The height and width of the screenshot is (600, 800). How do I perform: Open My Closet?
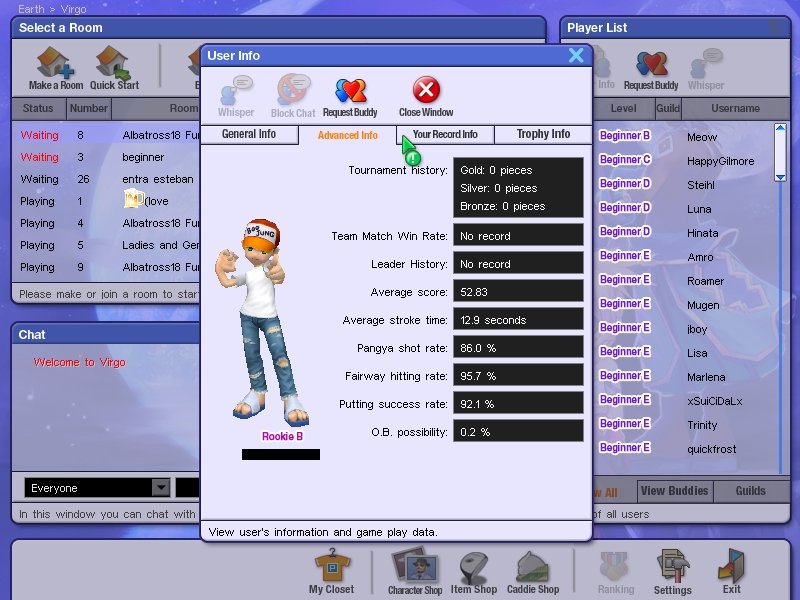click(x=331, y=571)
